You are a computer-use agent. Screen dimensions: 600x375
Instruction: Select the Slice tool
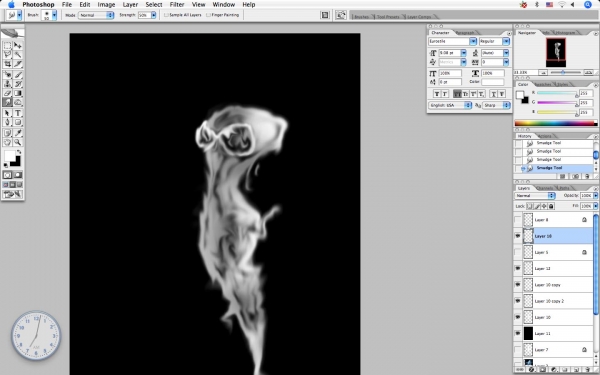[18, 64]
